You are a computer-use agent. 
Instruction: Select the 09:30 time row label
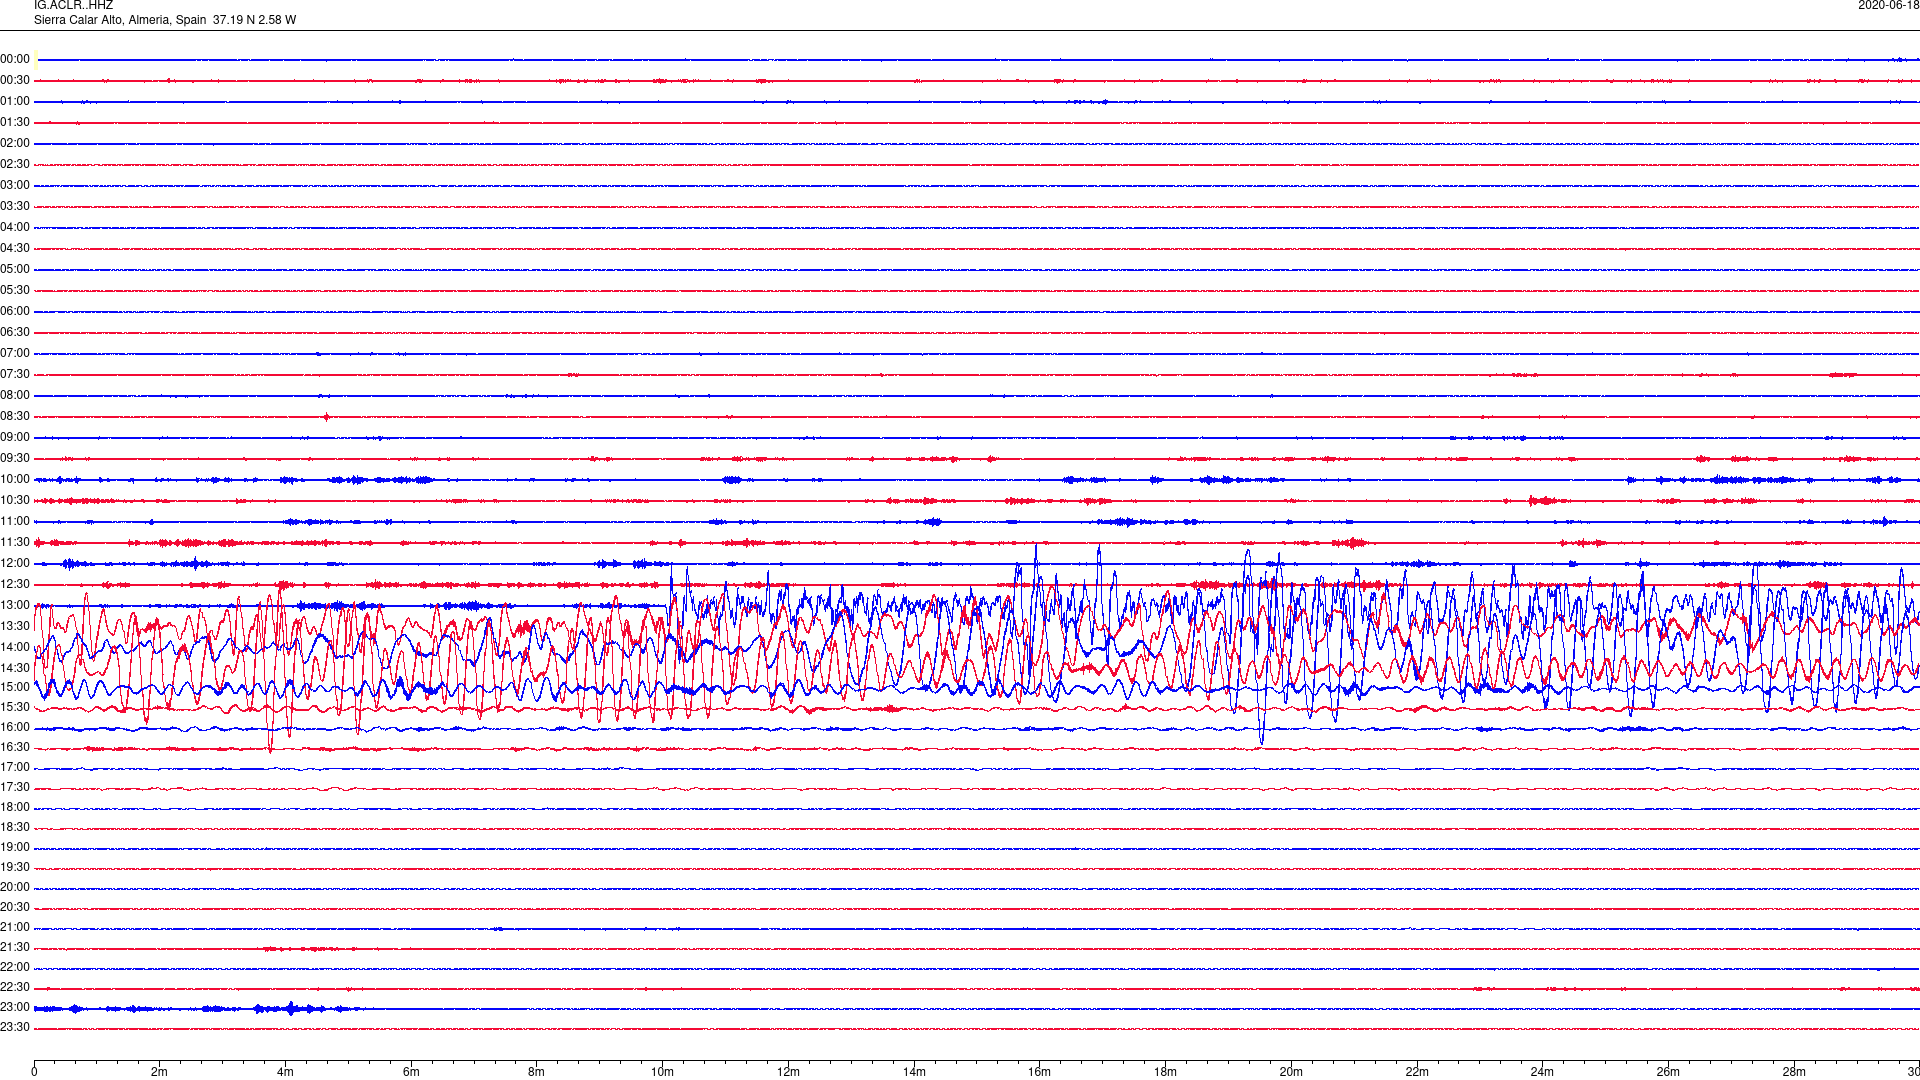[x=15, y=458]
